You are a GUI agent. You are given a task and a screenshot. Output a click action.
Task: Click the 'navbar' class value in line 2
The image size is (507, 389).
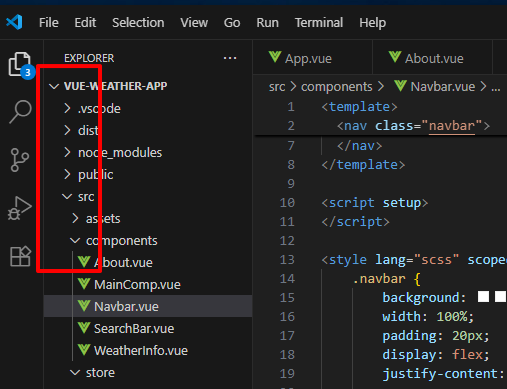coord(451,126)
